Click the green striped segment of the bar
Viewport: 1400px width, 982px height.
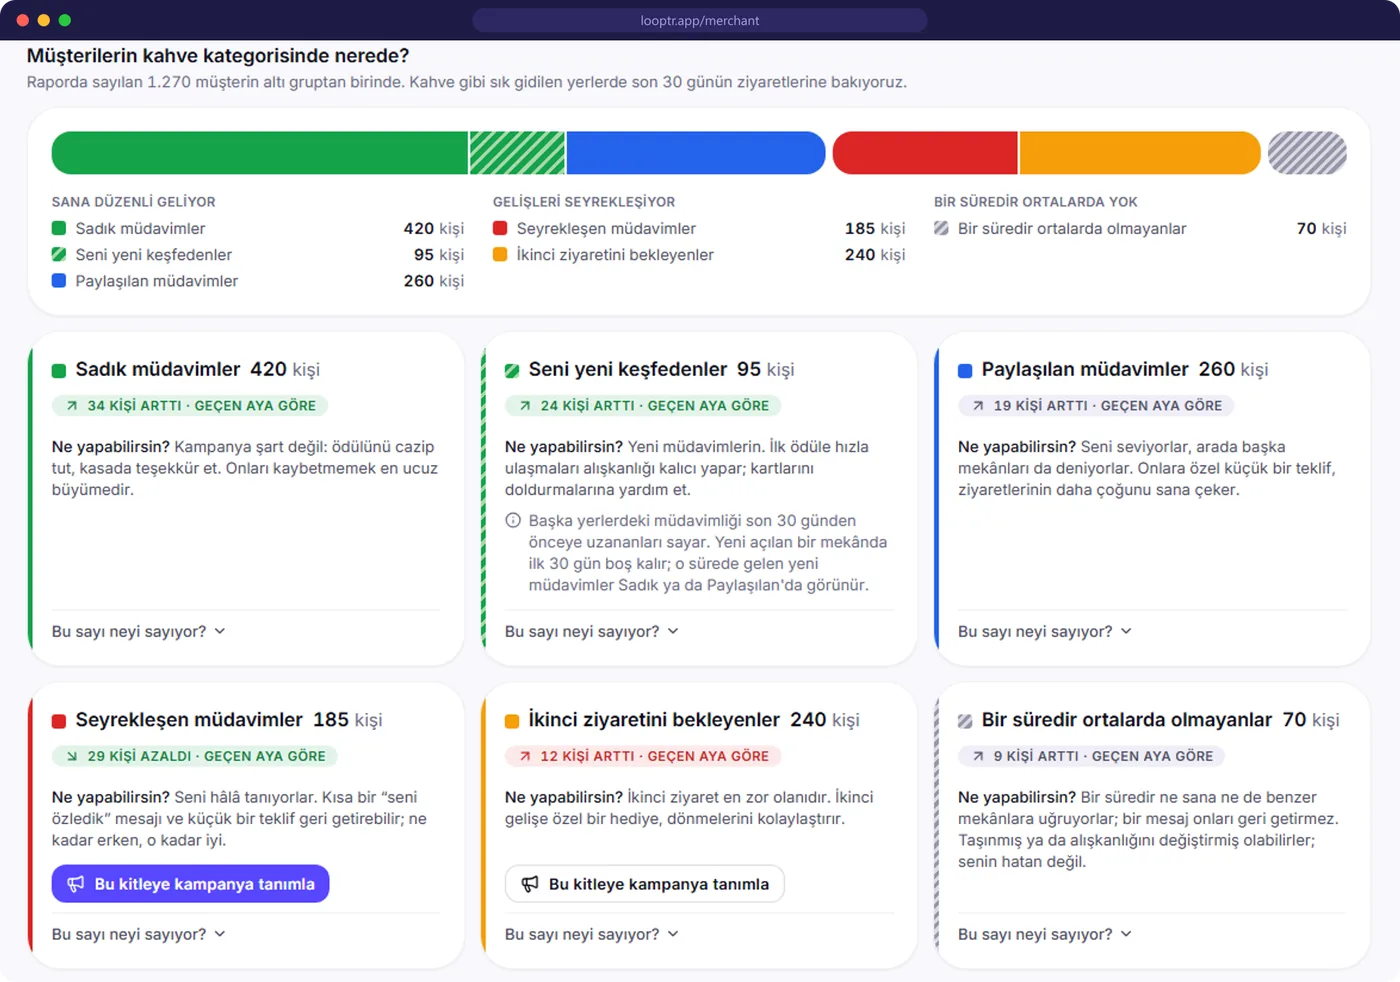pyautogui.click(x=518, y=153)
